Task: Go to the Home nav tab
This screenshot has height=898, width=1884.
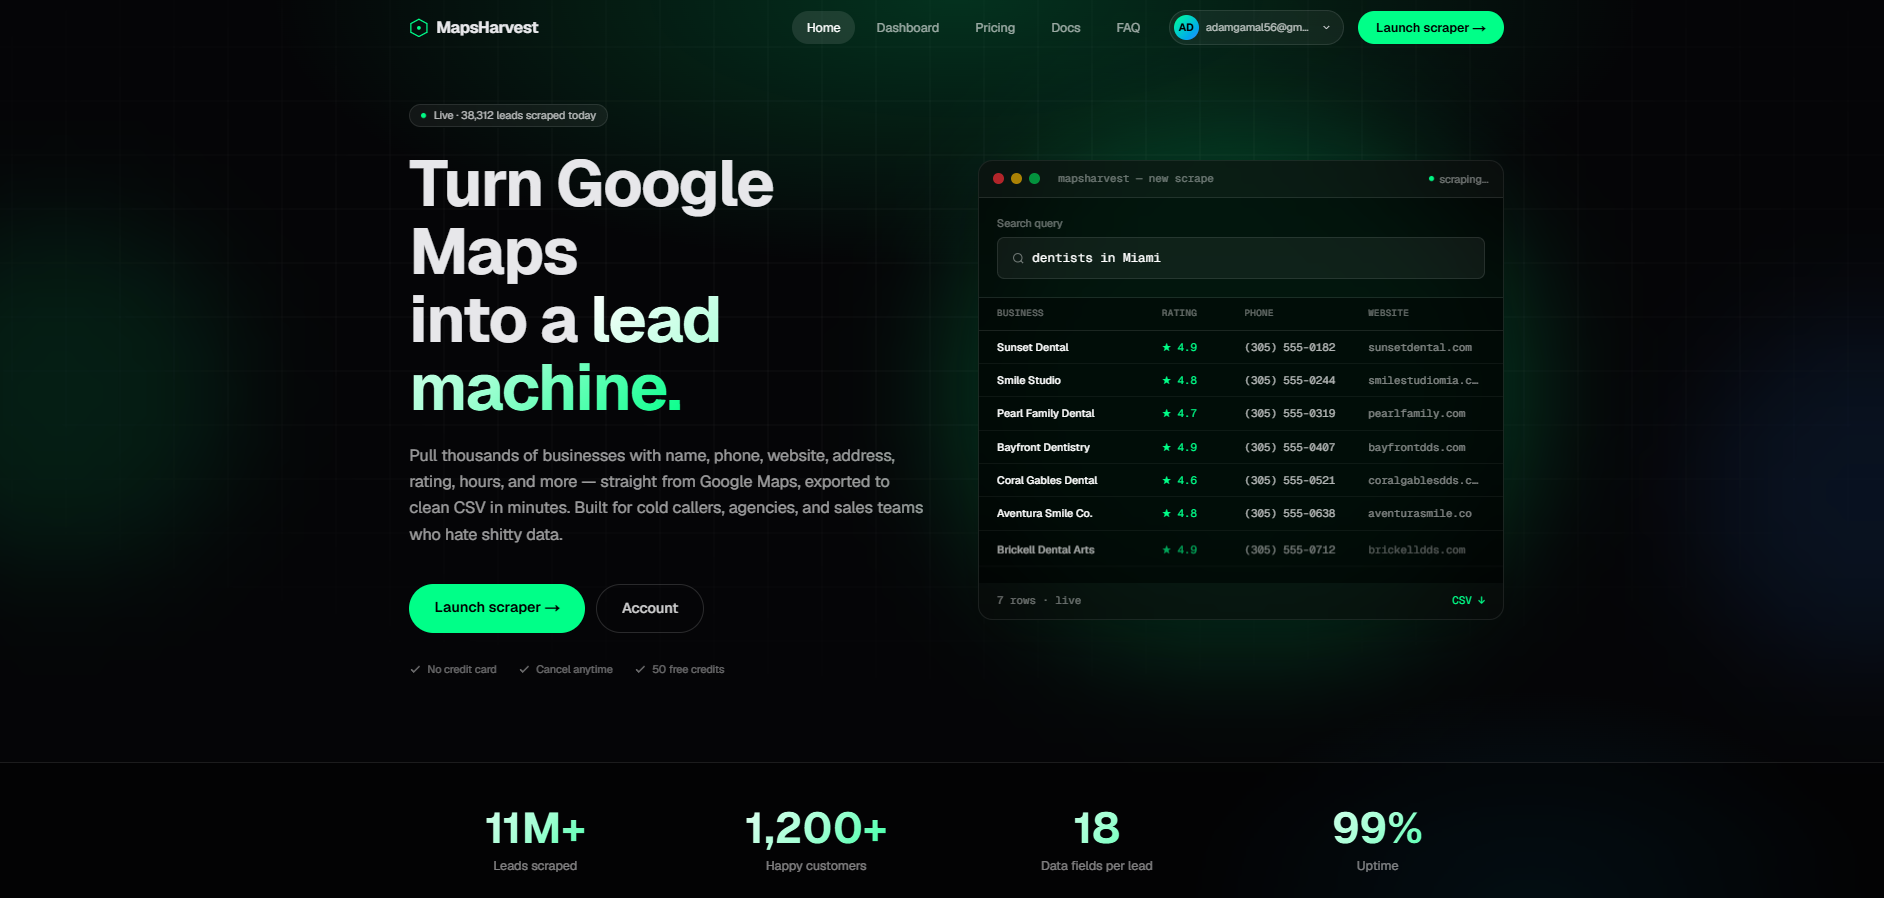Action: point(823,28)
